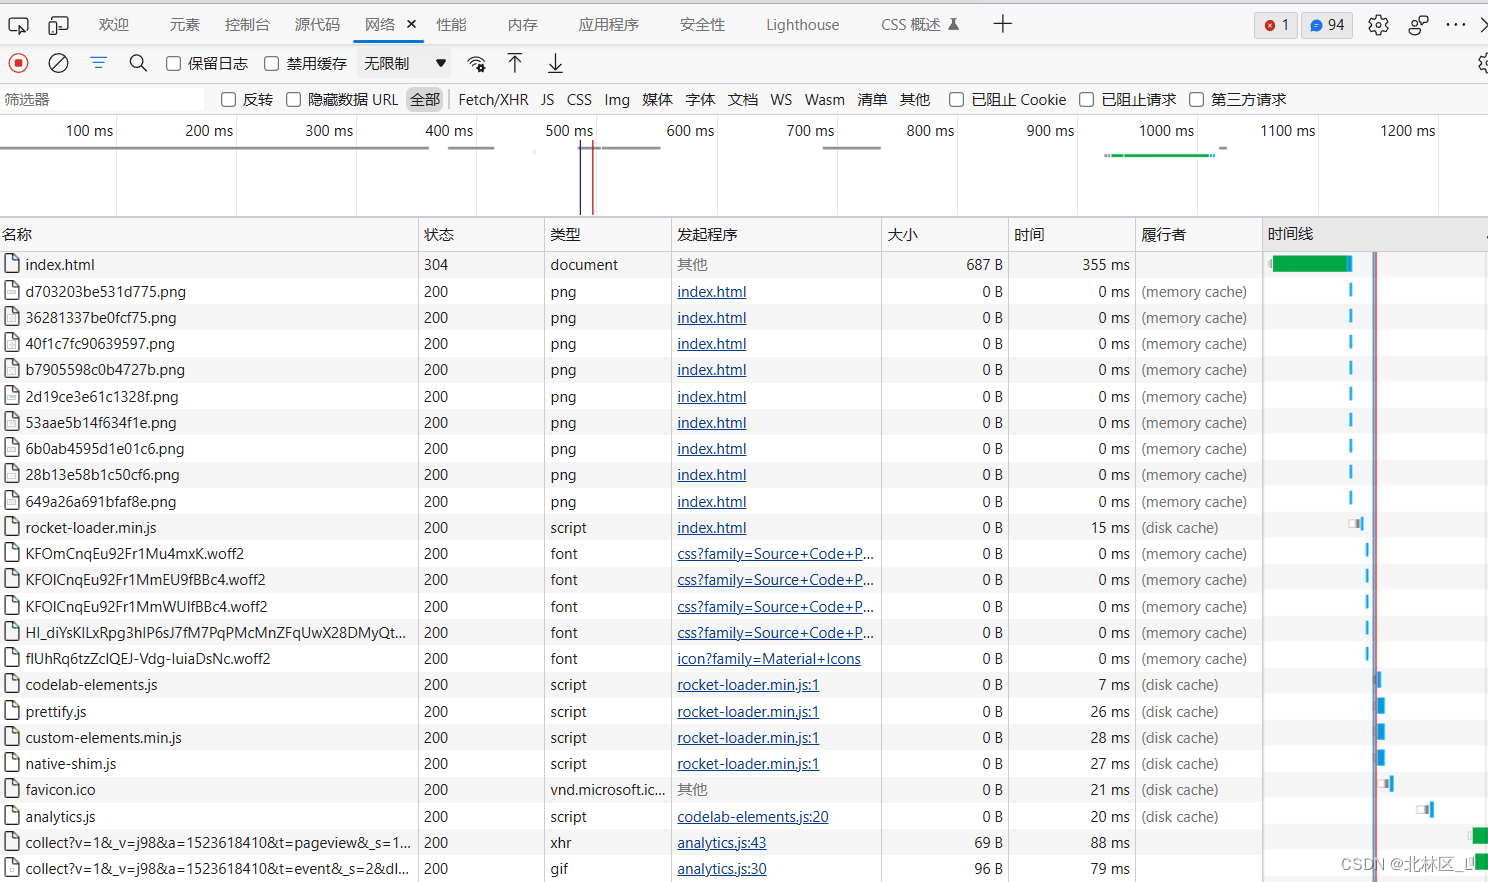Activate the inspect element picker icon

[18, 25]
